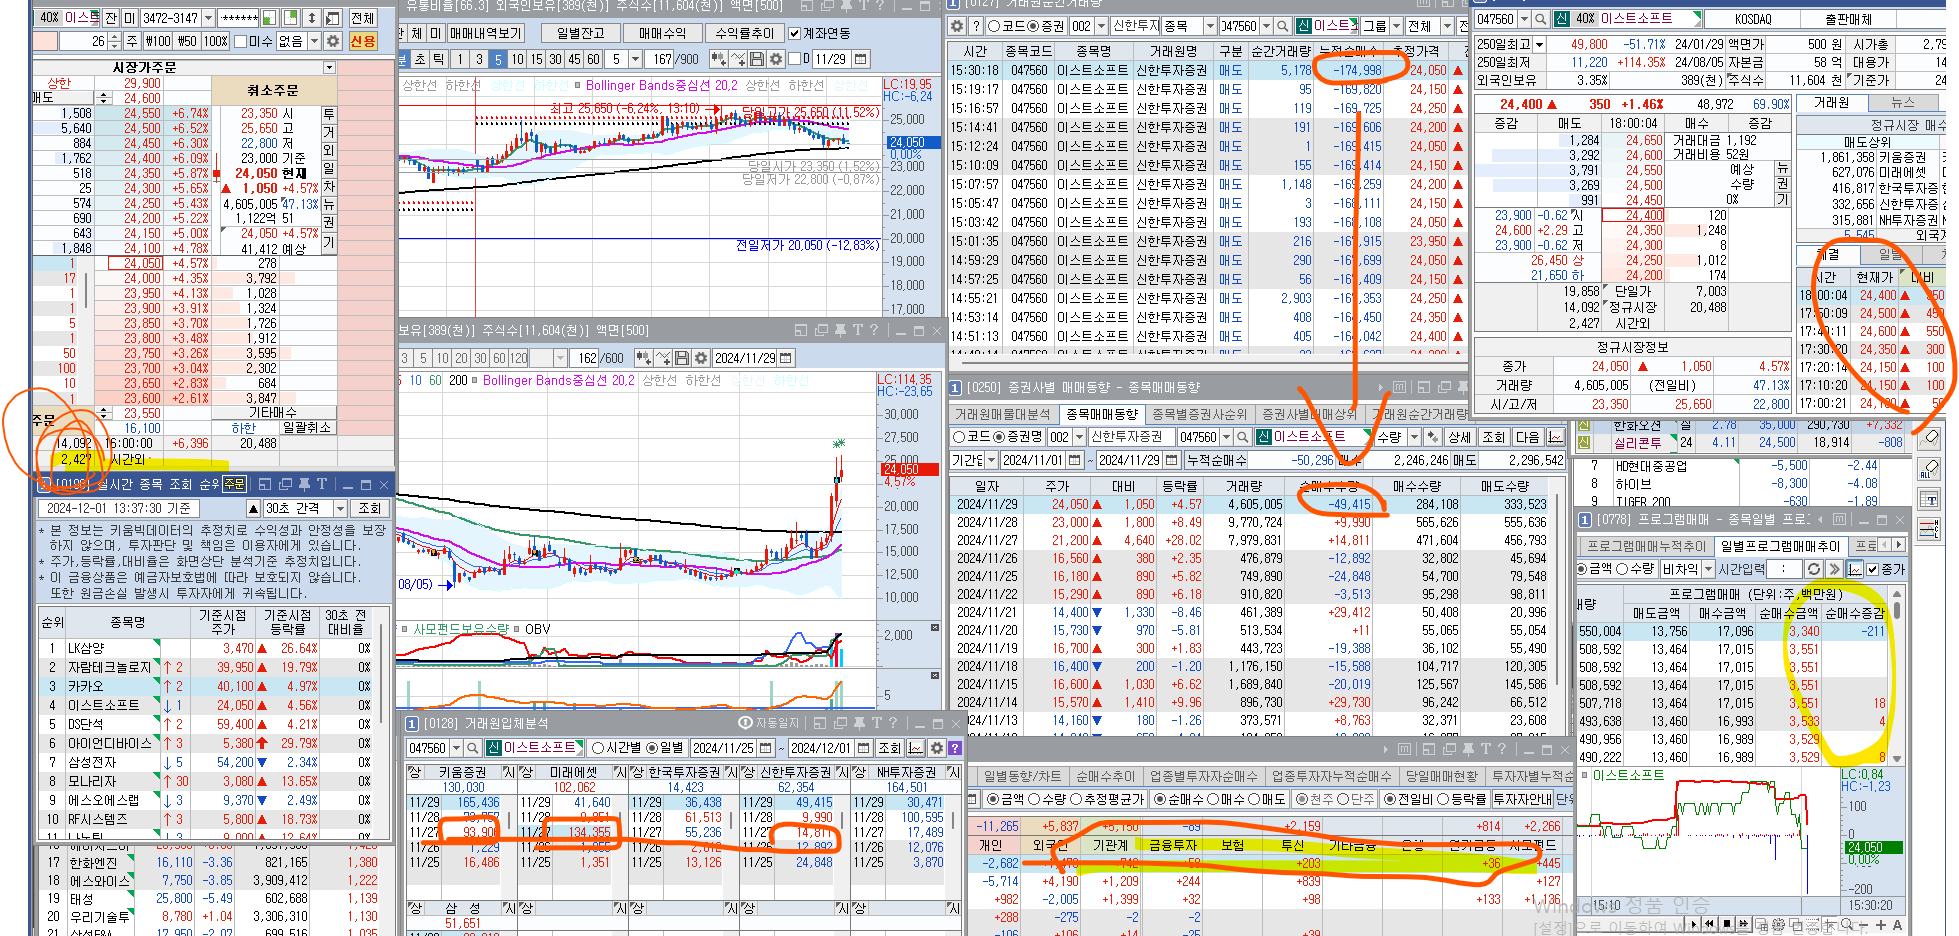The image size is (1959, 936).
Task: Click search magnifier beside 047560 in 매매동향 window
Action: [1241, 437]
